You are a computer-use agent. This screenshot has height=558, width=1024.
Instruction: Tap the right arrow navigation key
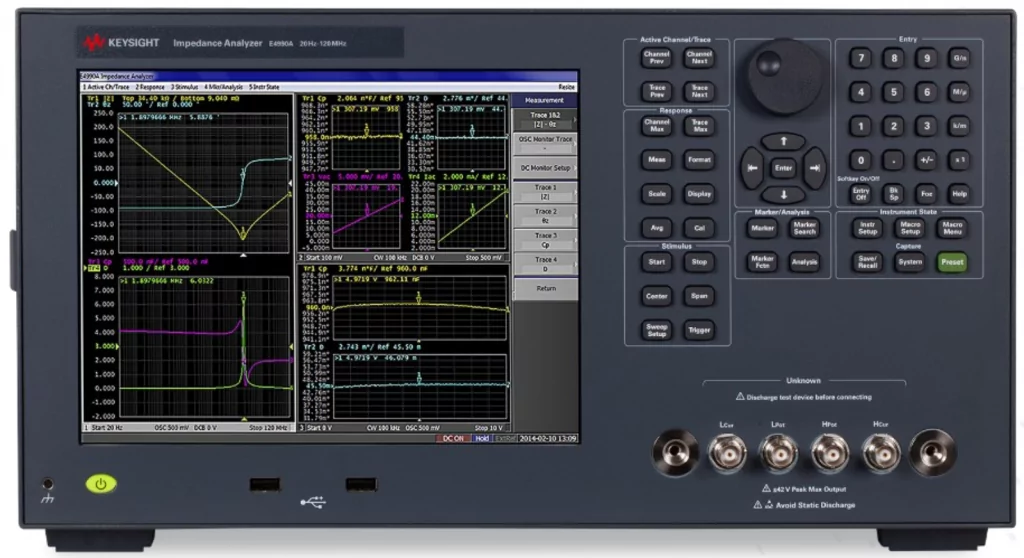[814, 168]
